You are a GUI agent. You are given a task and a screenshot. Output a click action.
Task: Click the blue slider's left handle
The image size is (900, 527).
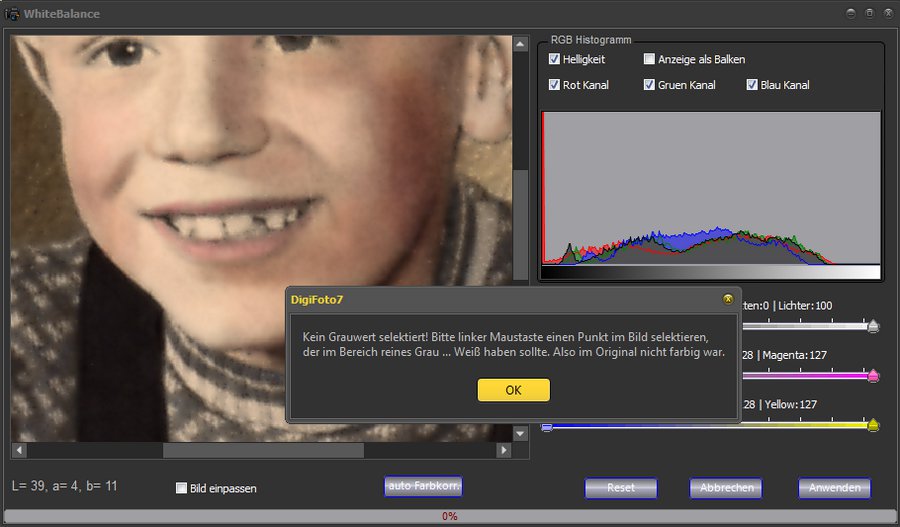[547, 427]
